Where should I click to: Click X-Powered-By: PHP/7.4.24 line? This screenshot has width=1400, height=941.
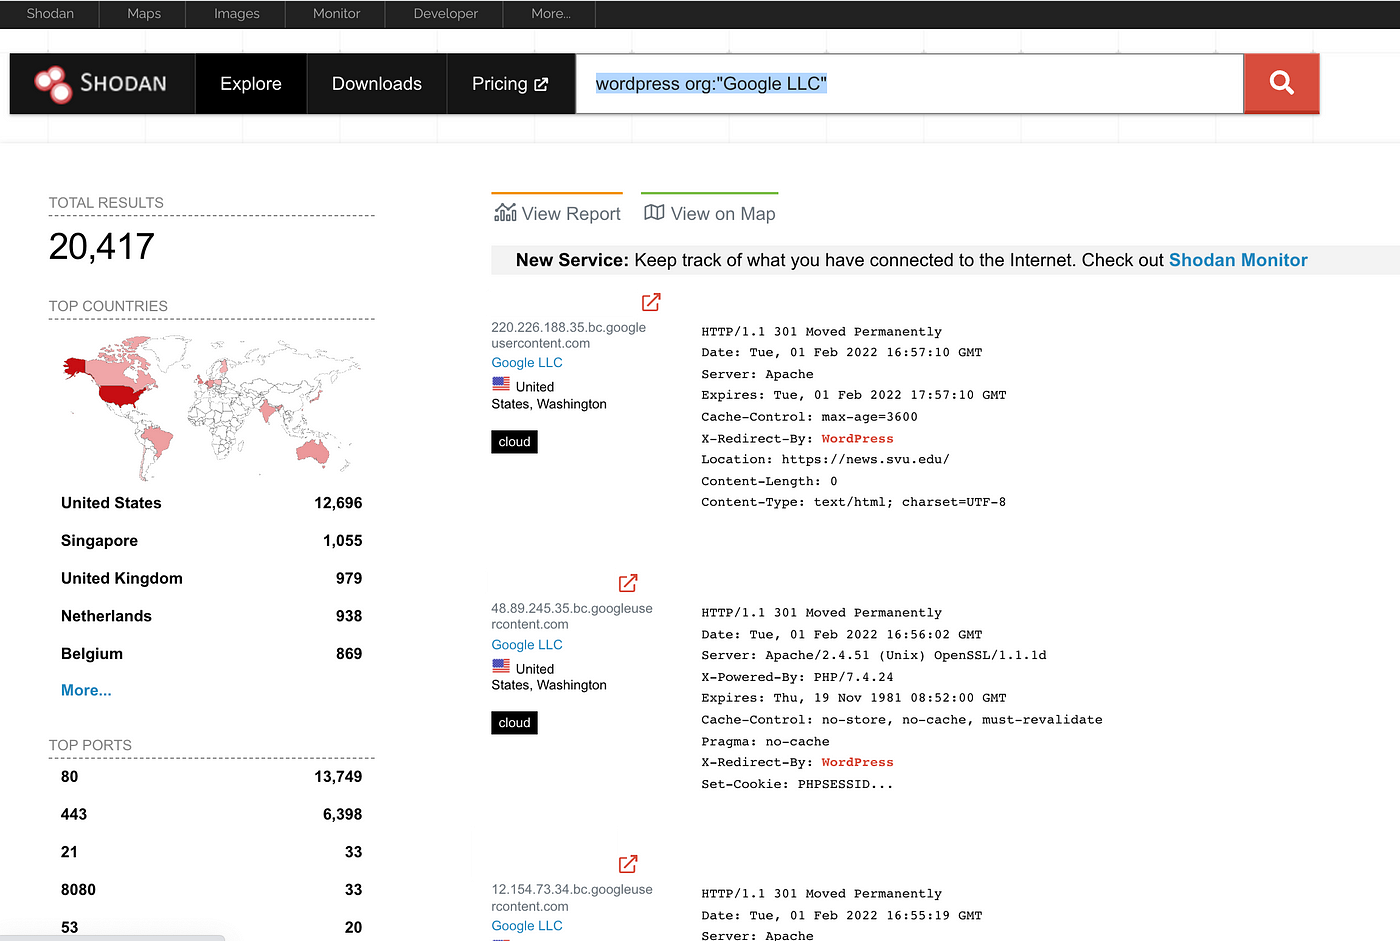(797, 677)
